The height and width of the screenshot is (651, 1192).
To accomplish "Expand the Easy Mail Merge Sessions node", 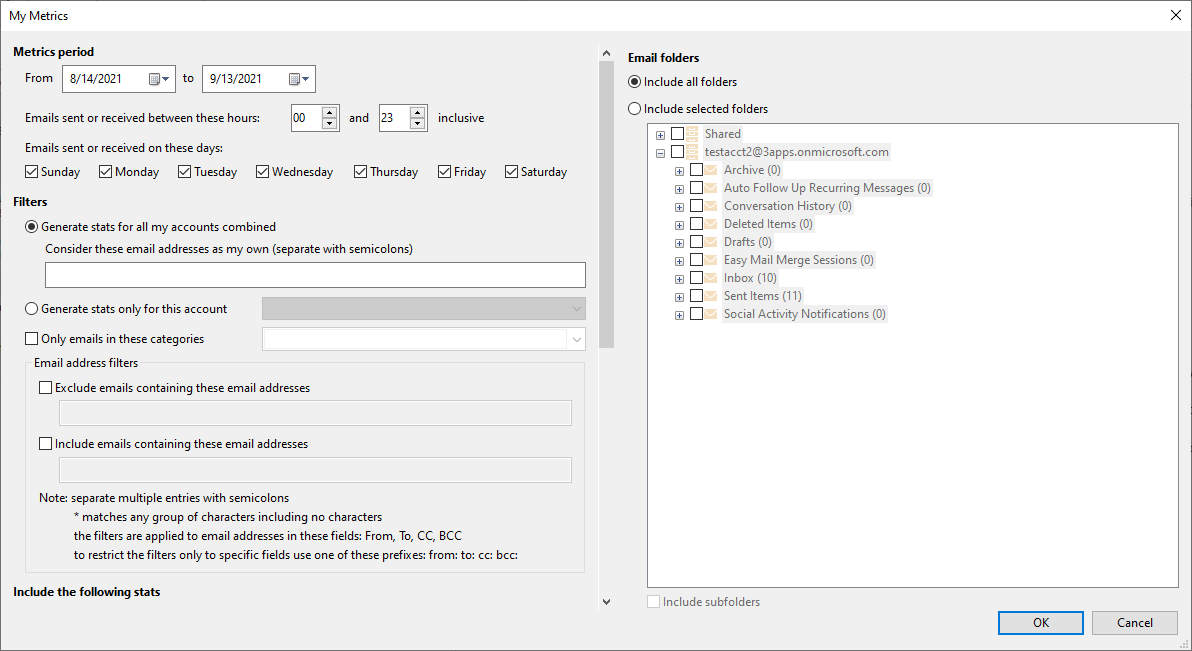I will tap(680, 262).
